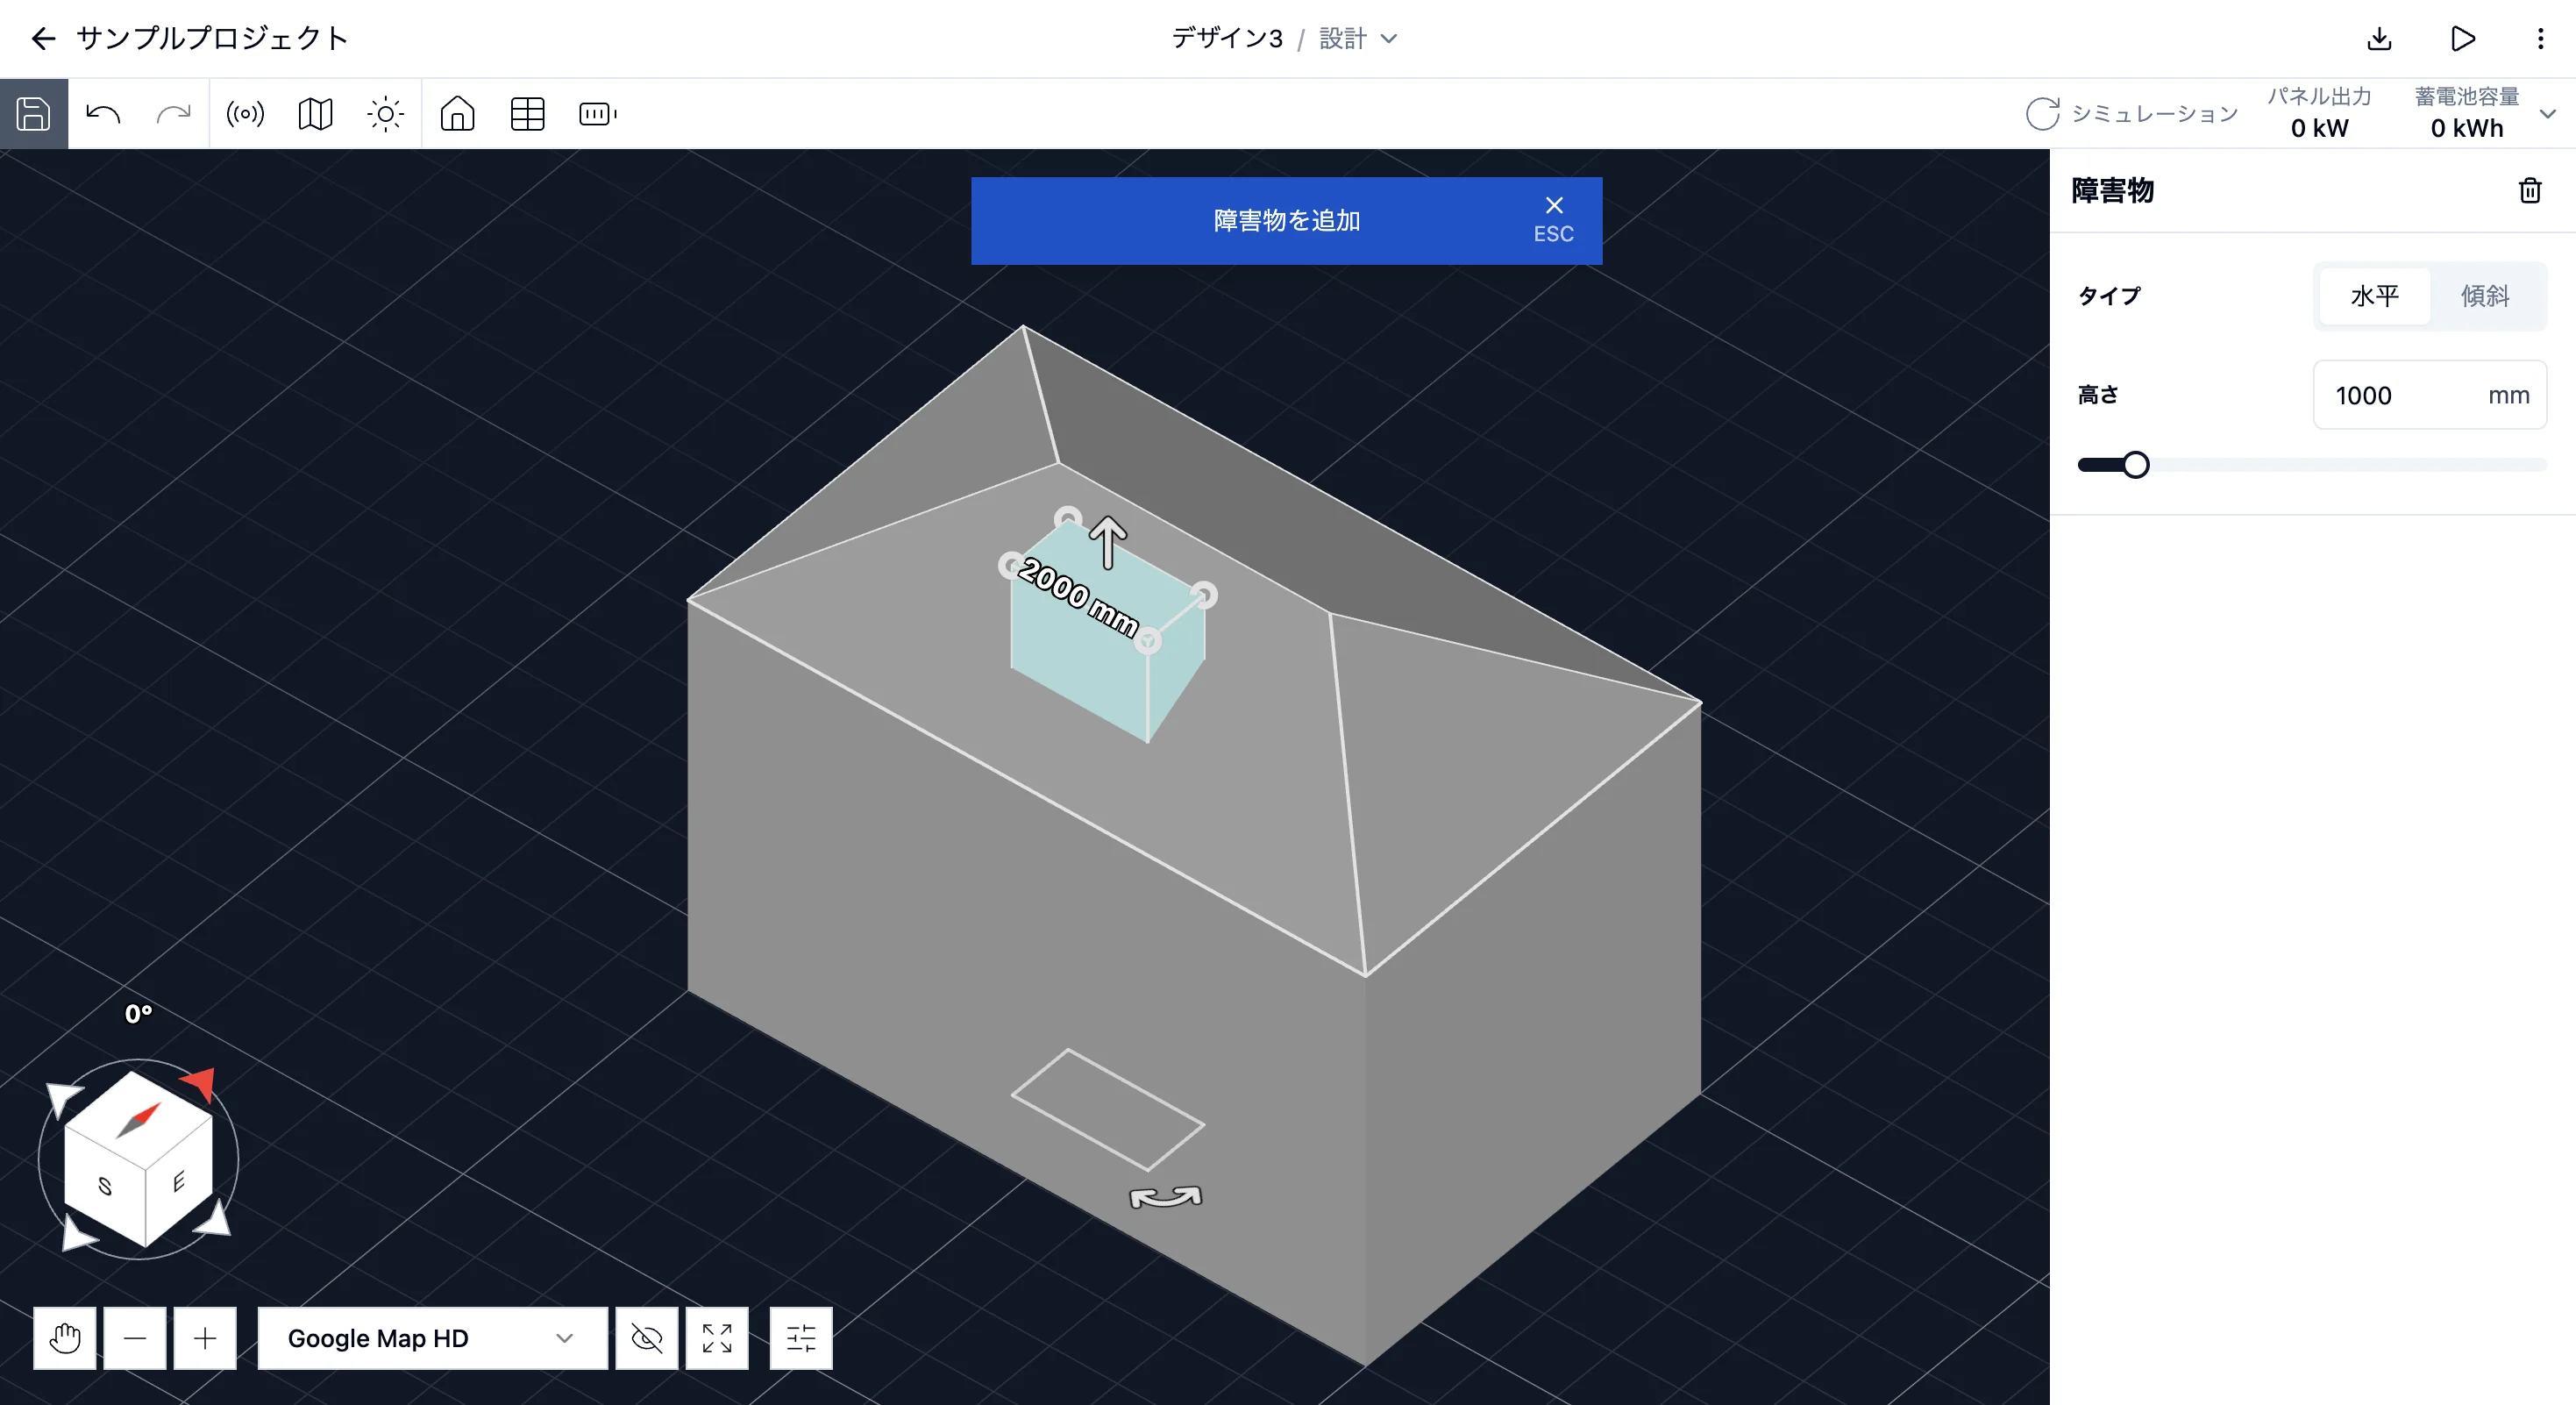Select 傾斜 obstacle type
Screen dimensions: 2576x1405
2485,296
